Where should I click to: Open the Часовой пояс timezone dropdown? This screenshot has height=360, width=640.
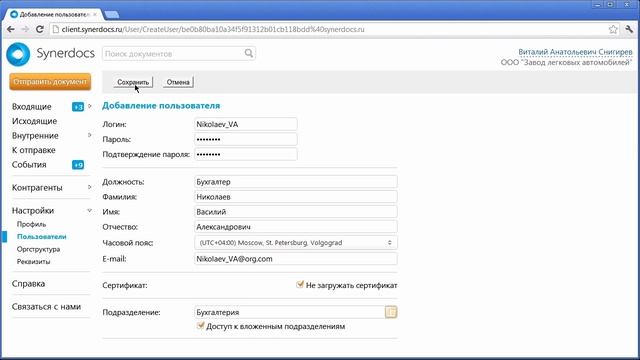click(x=296, y=242)
